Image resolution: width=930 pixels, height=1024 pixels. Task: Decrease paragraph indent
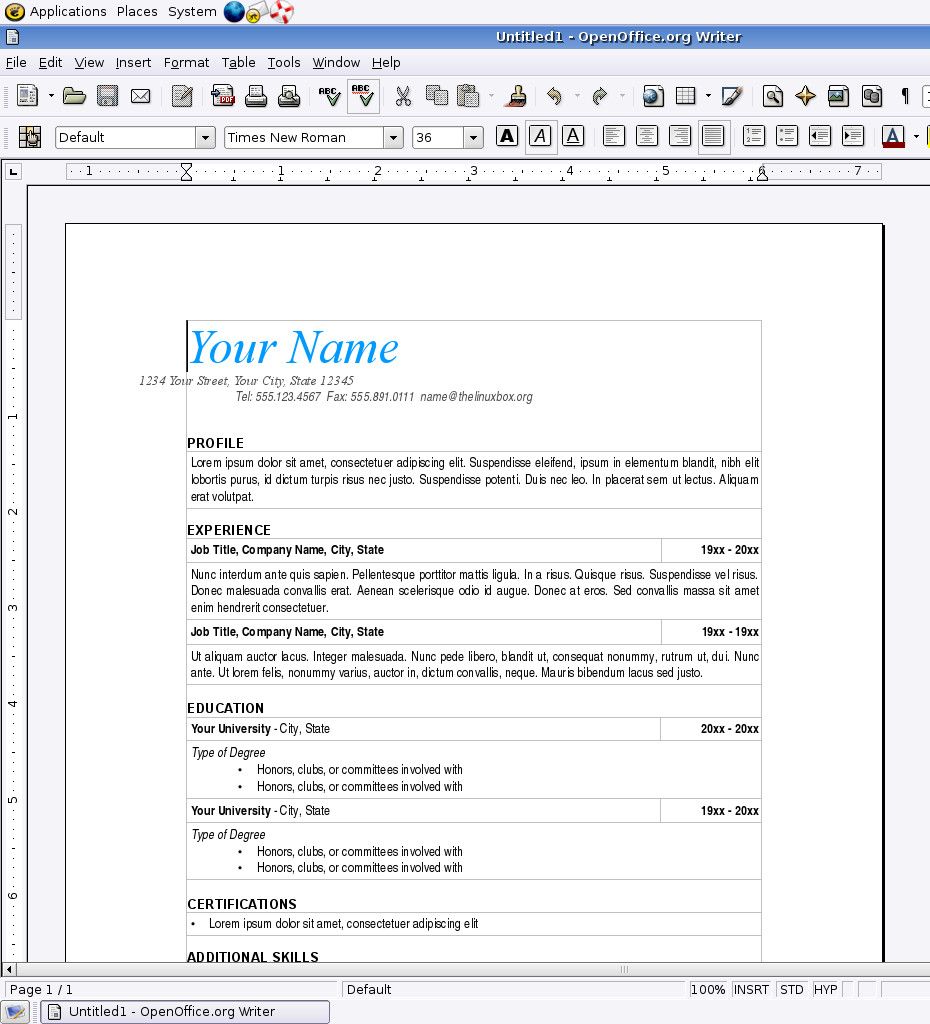coord(820,136)
